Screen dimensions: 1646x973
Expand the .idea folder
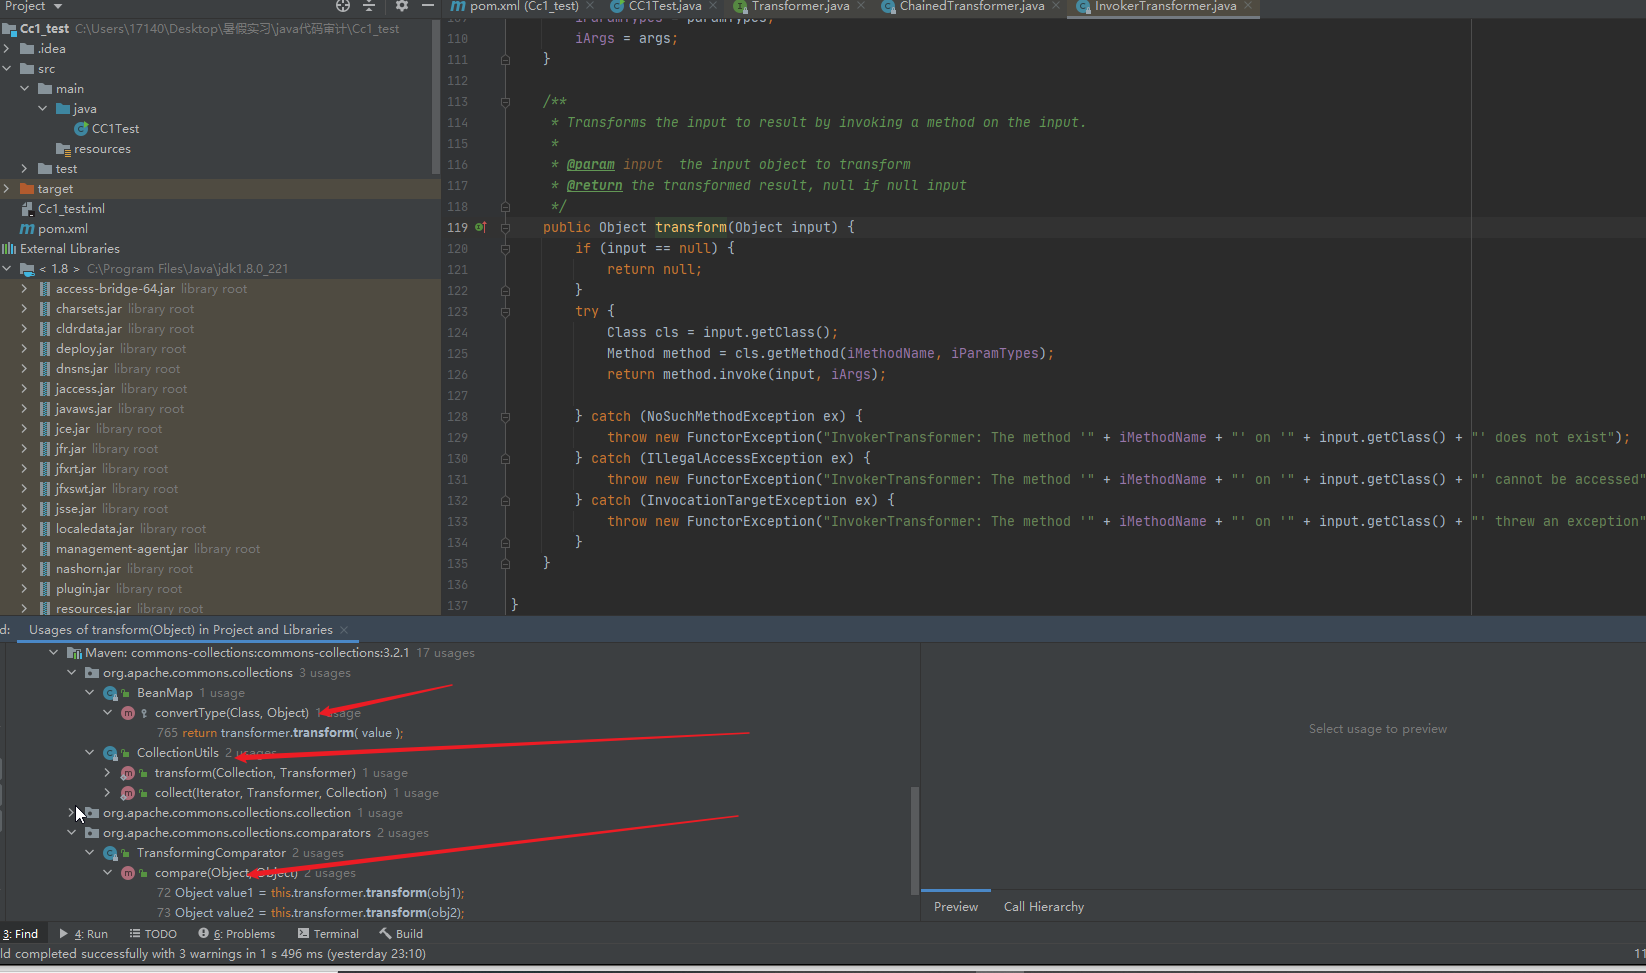7,49
